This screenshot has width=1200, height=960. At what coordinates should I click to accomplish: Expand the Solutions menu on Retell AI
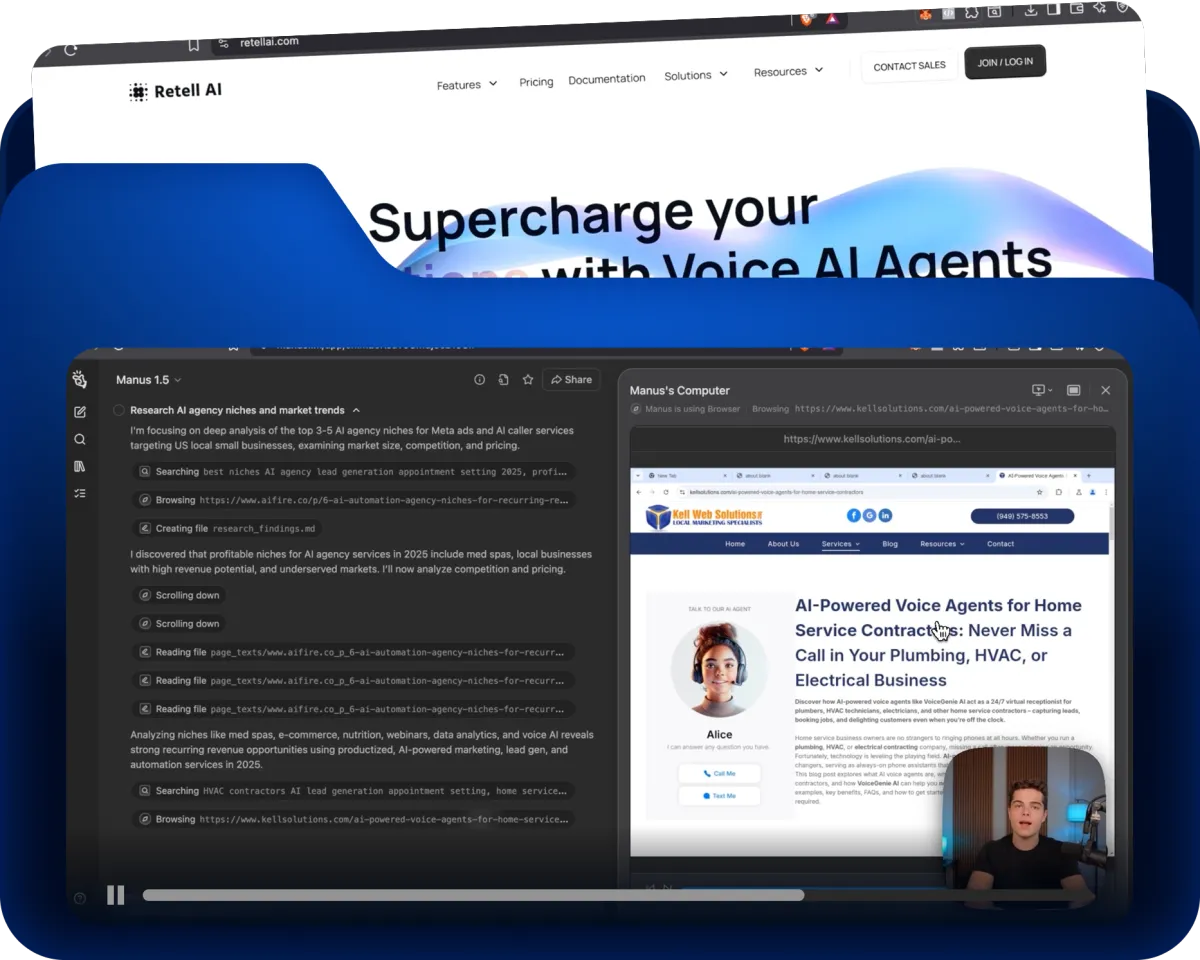click(696, 75)
